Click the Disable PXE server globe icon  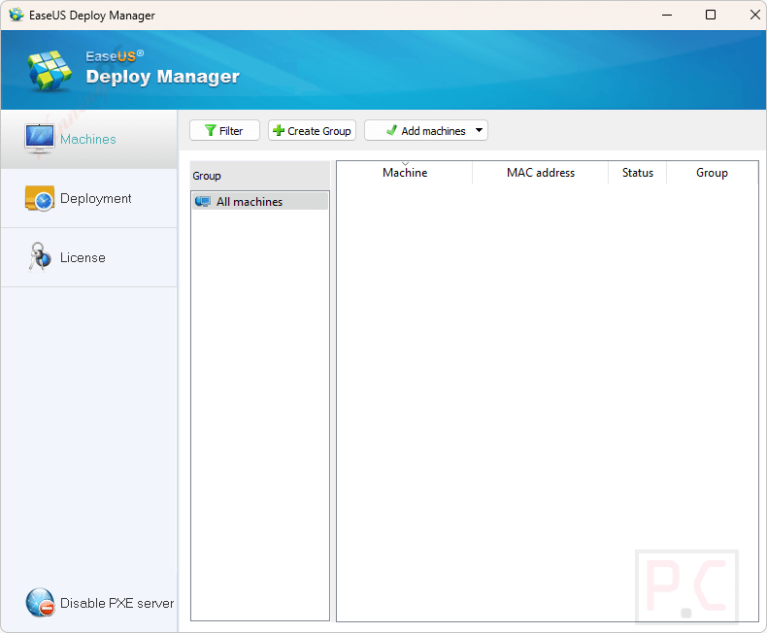(40, 603)
